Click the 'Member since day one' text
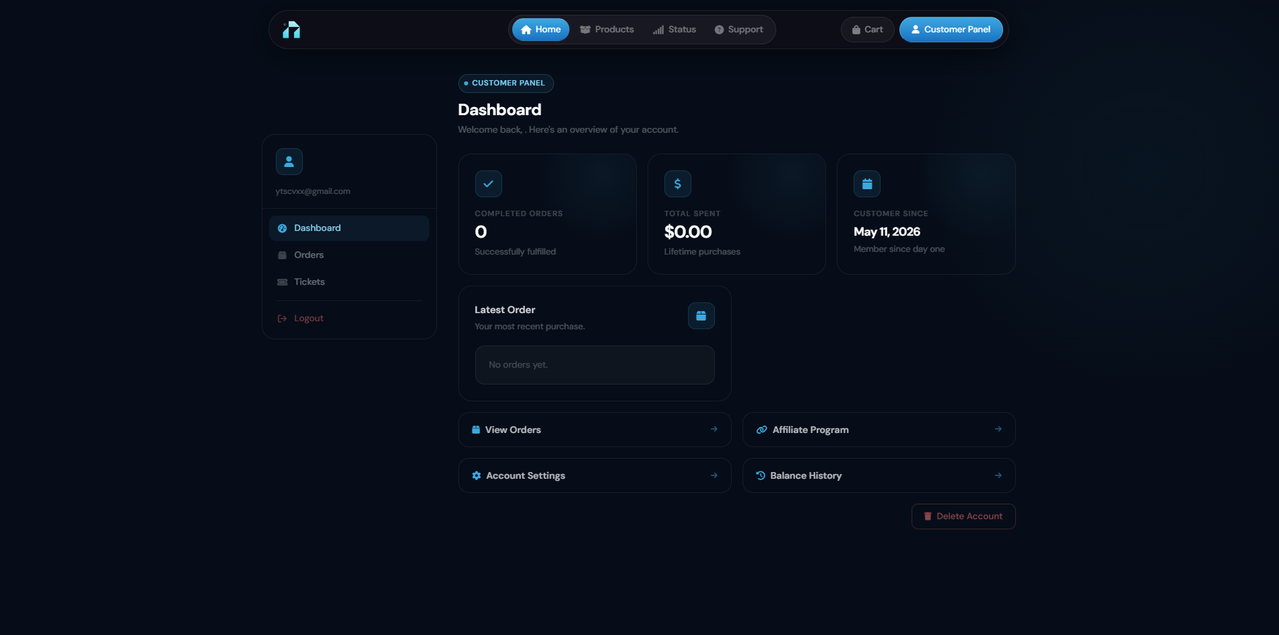This screenshot has height=635, width=1279. tap(899, 249)
